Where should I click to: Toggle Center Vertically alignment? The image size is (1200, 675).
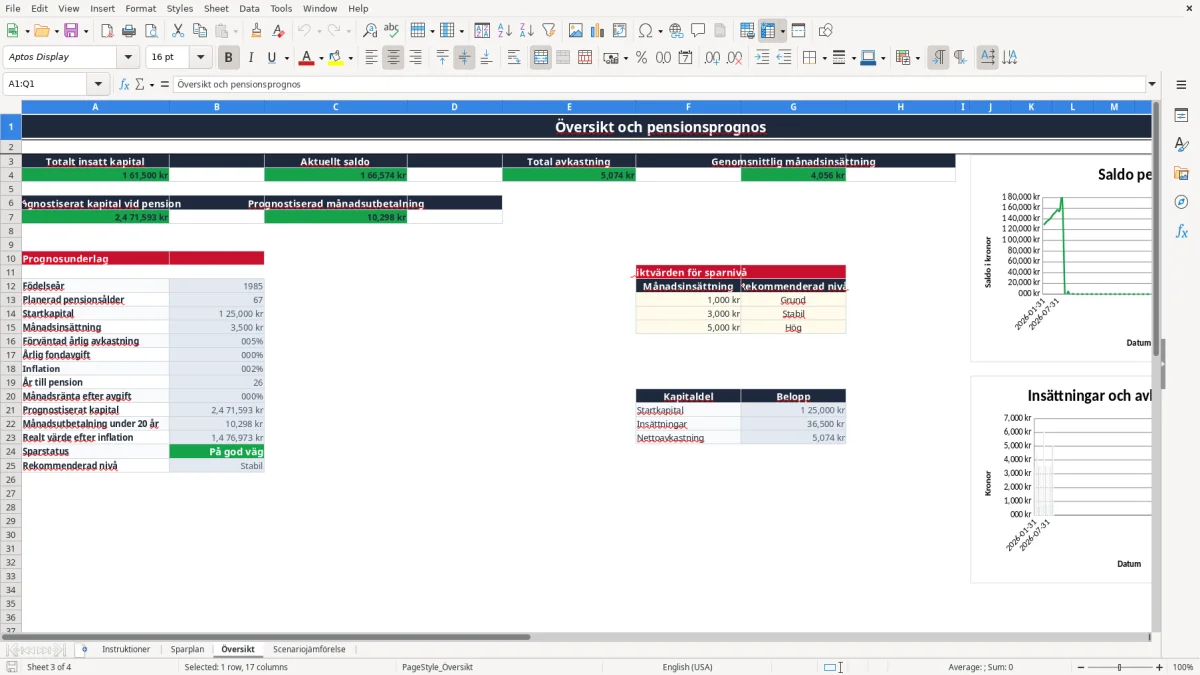click(464, 58)
